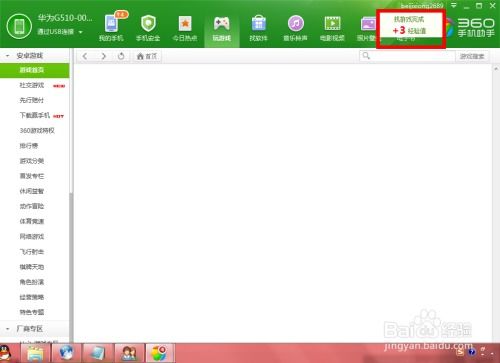Viewport: 500px width, 363px height.
Task: Open the 手机安全 shield icon
Action: click(x=148, y=23)
